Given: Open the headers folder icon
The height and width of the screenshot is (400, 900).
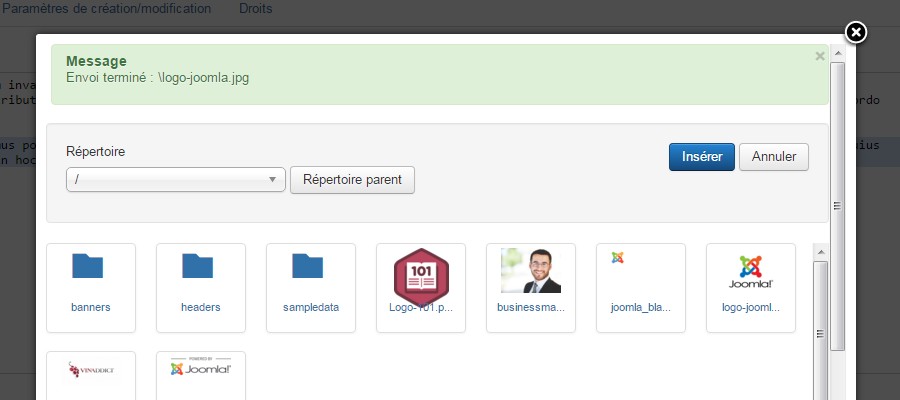Looking at the screenshot, I should [x=197, y=266].
